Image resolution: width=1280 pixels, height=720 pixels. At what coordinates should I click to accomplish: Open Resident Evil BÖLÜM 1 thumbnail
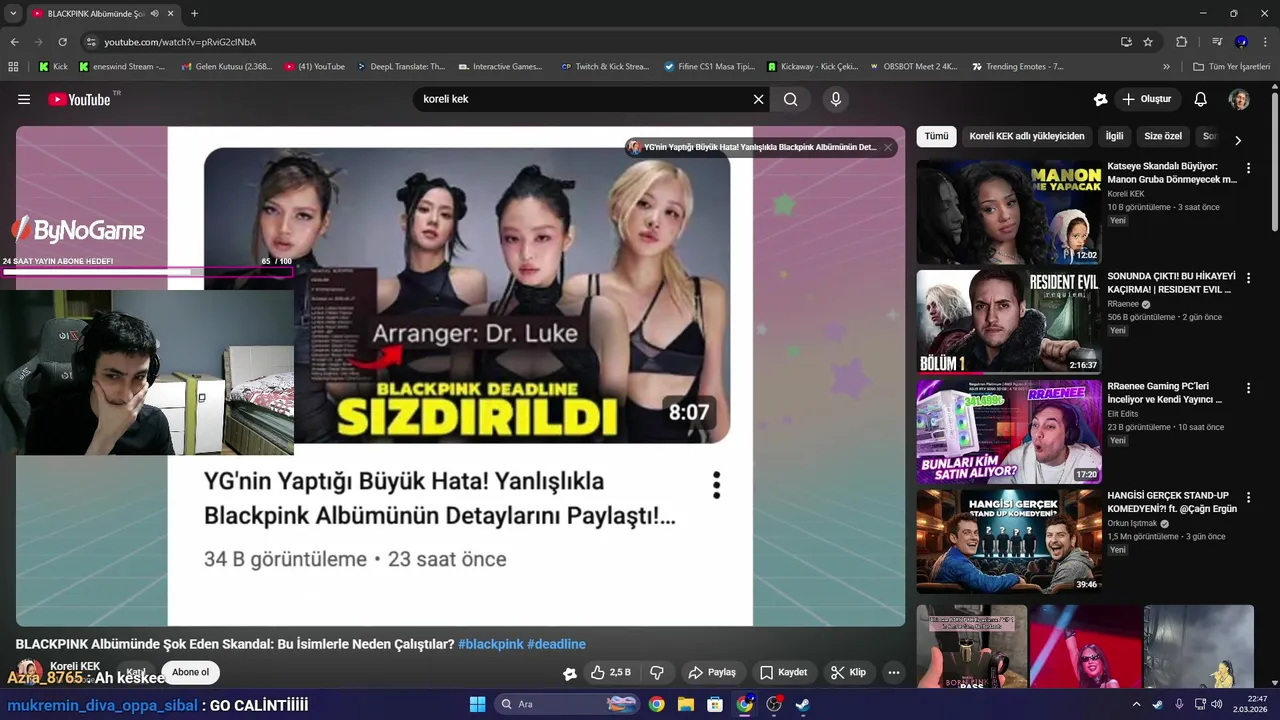coord(1009,322)
